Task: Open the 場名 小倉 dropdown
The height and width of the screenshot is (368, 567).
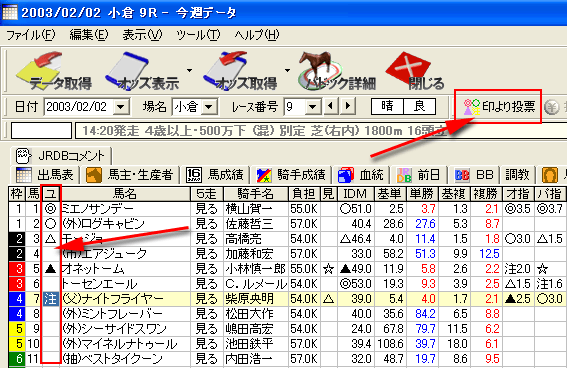Action: (209, 107)
